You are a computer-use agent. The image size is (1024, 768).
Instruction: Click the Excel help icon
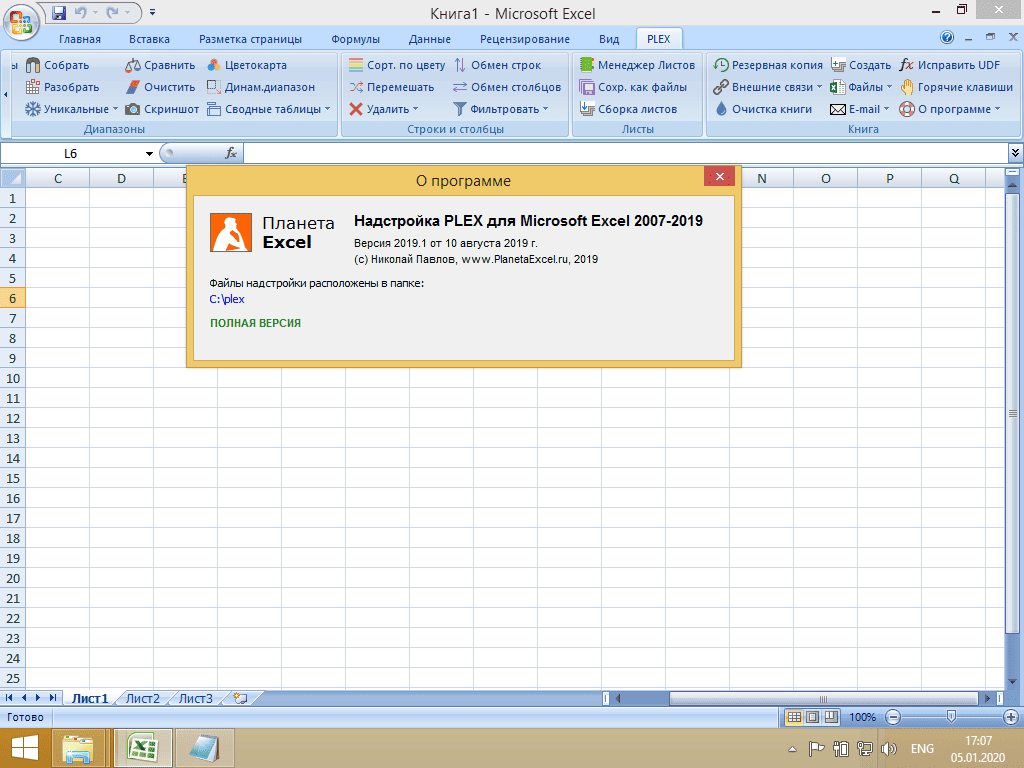pos(947,37)
